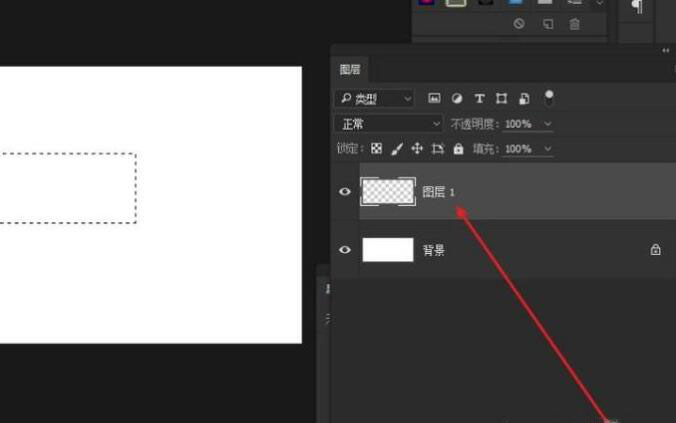
Task: Filter layers by text type
Action: pos(479,98)
